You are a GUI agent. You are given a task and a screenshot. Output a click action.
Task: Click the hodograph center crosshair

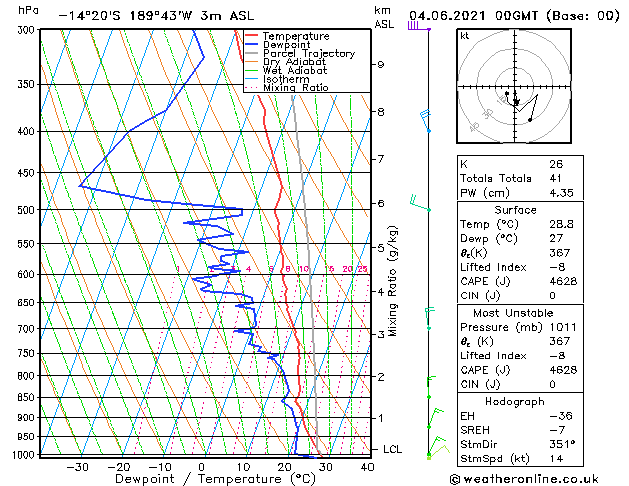point(515,87)
